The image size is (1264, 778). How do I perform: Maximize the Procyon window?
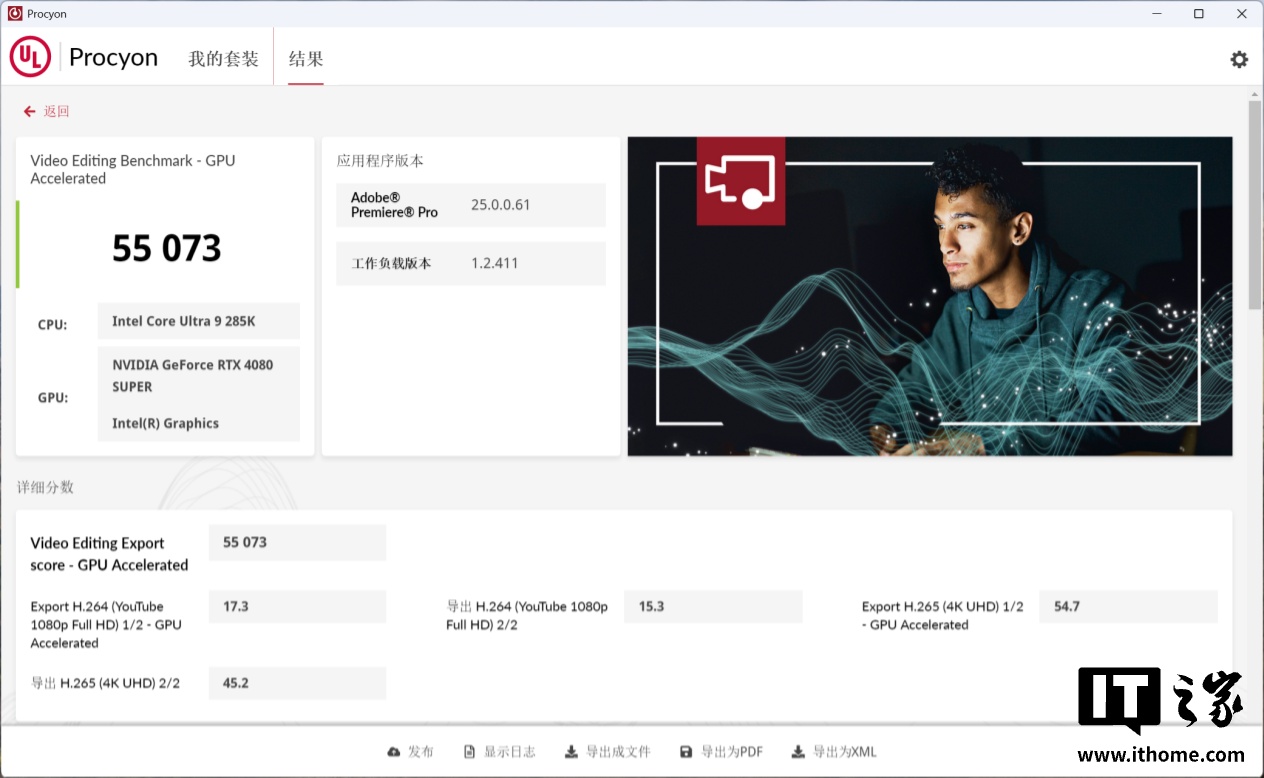1198,14
